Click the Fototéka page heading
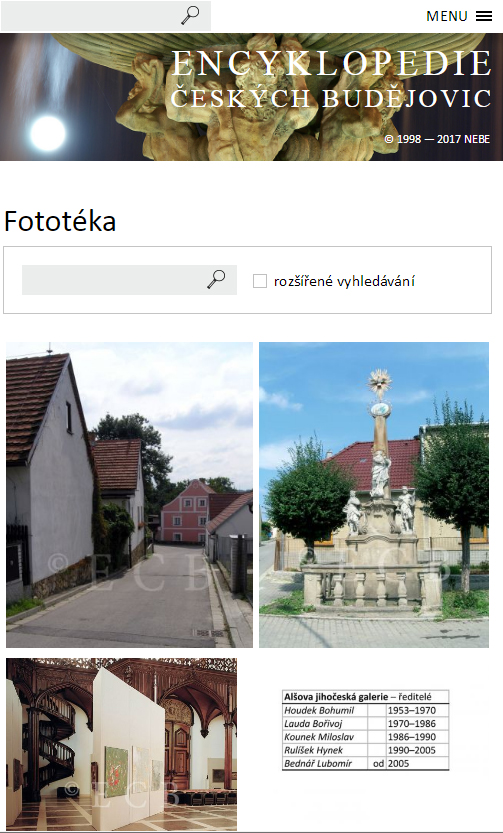Image resolution: width=503 pixels, height=833 pixels. click(x=60, y=222)
